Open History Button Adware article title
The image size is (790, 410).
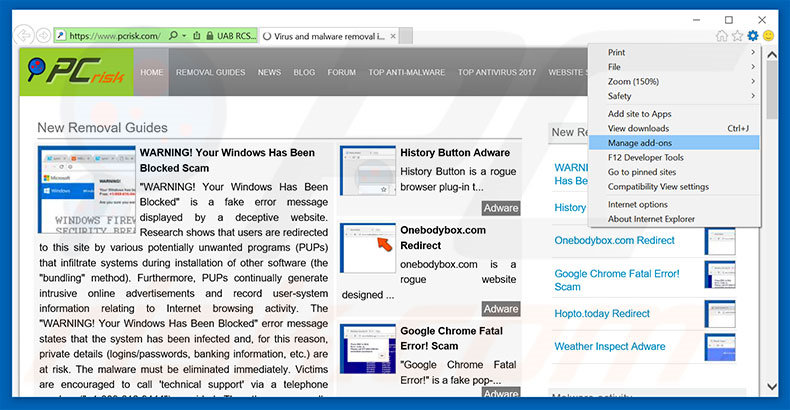[x=455, y=153]
